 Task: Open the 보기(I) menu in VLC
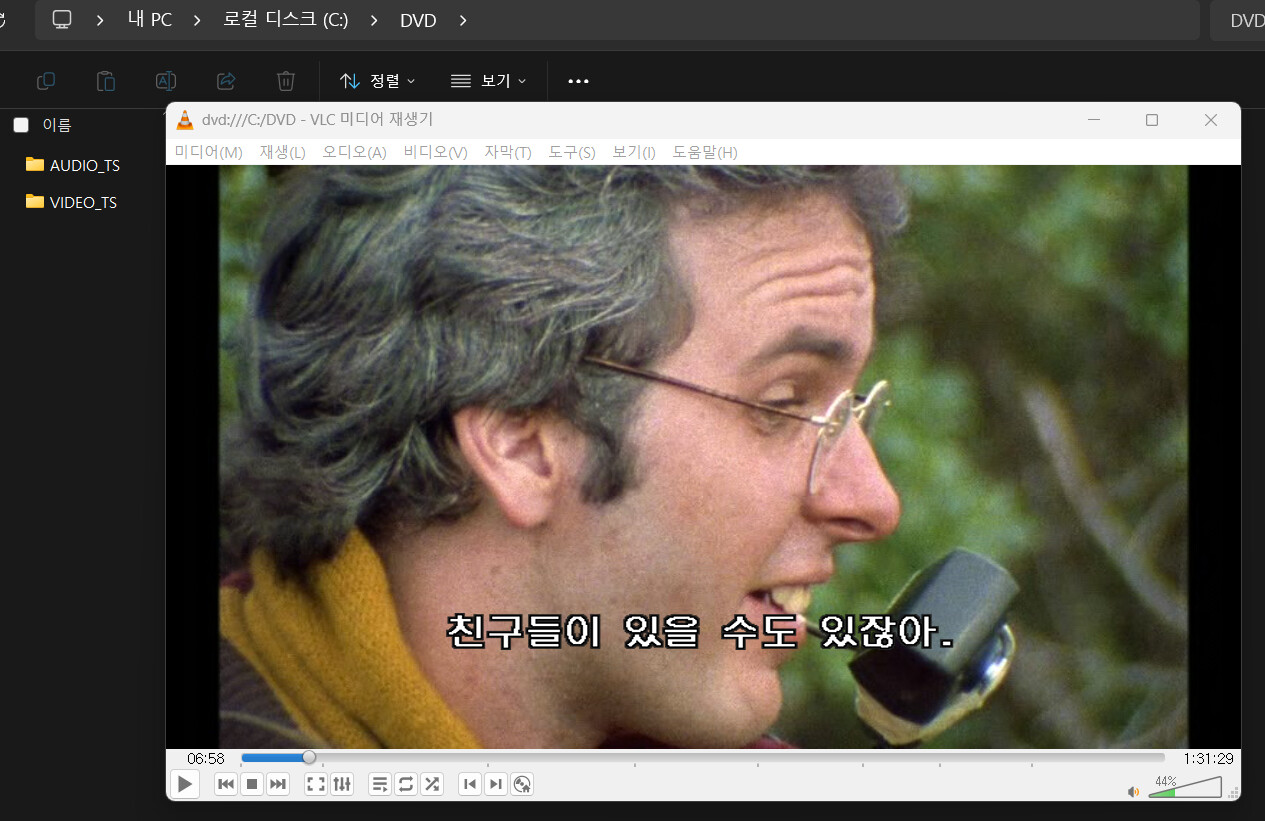pos(634,152)
